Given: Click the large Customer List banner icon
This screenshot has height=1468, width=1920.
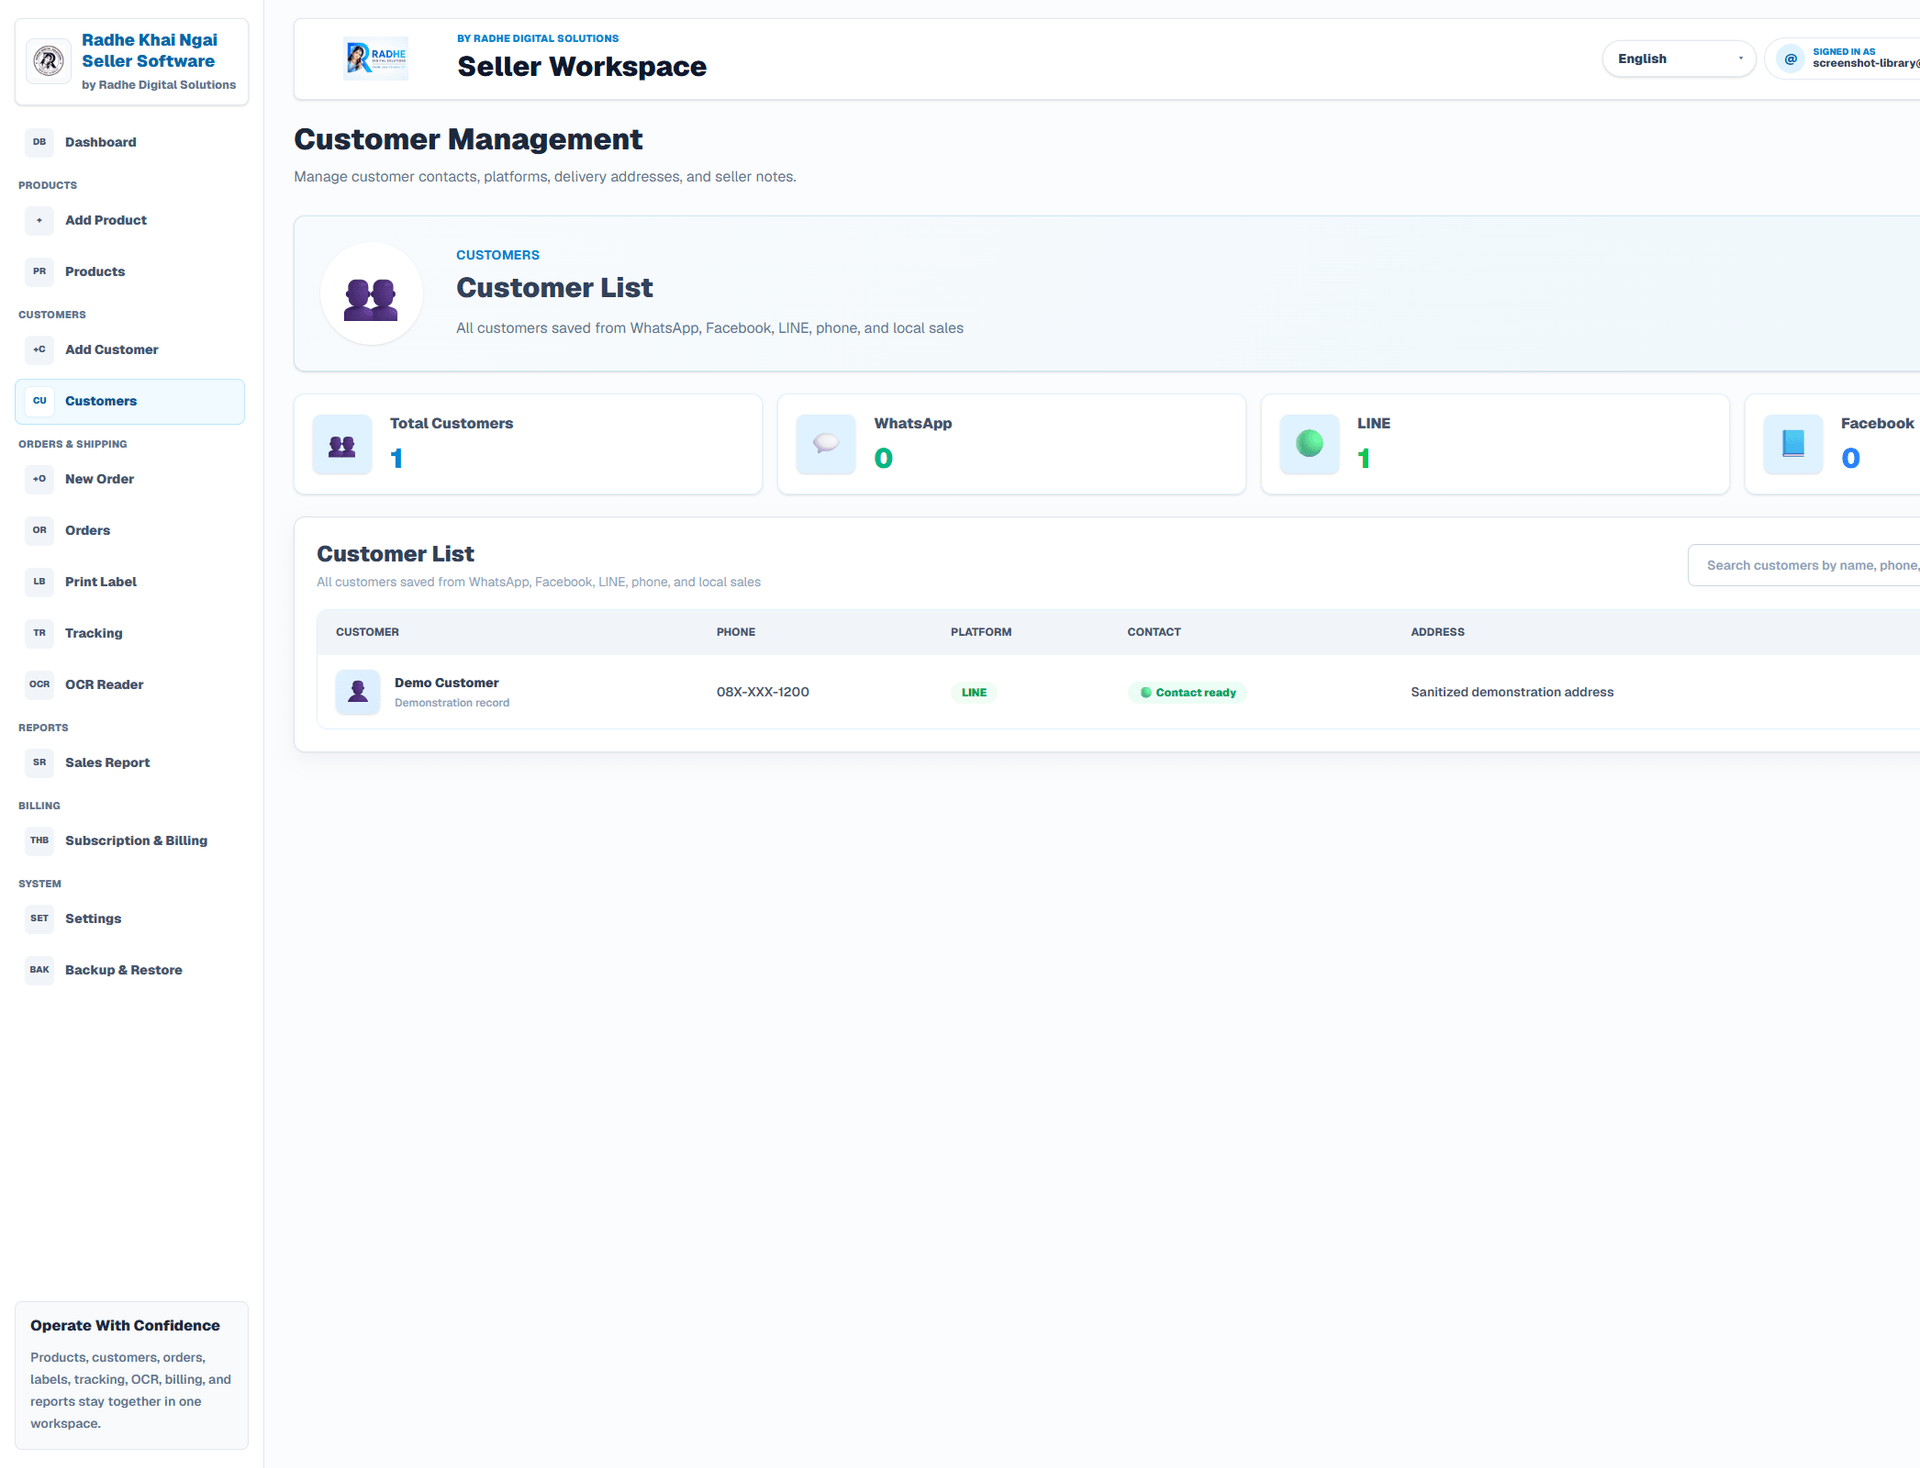Looking at the screenshot, I should 371,294.
